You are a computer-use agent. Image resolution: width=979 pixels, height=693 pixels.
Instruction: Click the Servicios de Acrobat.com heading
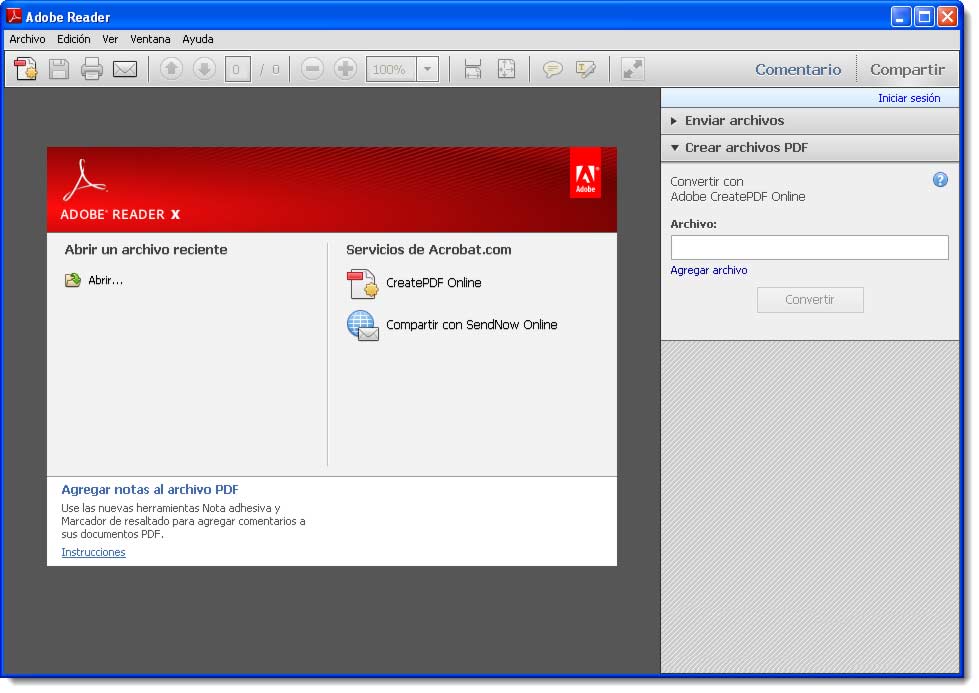click(428, 250)
